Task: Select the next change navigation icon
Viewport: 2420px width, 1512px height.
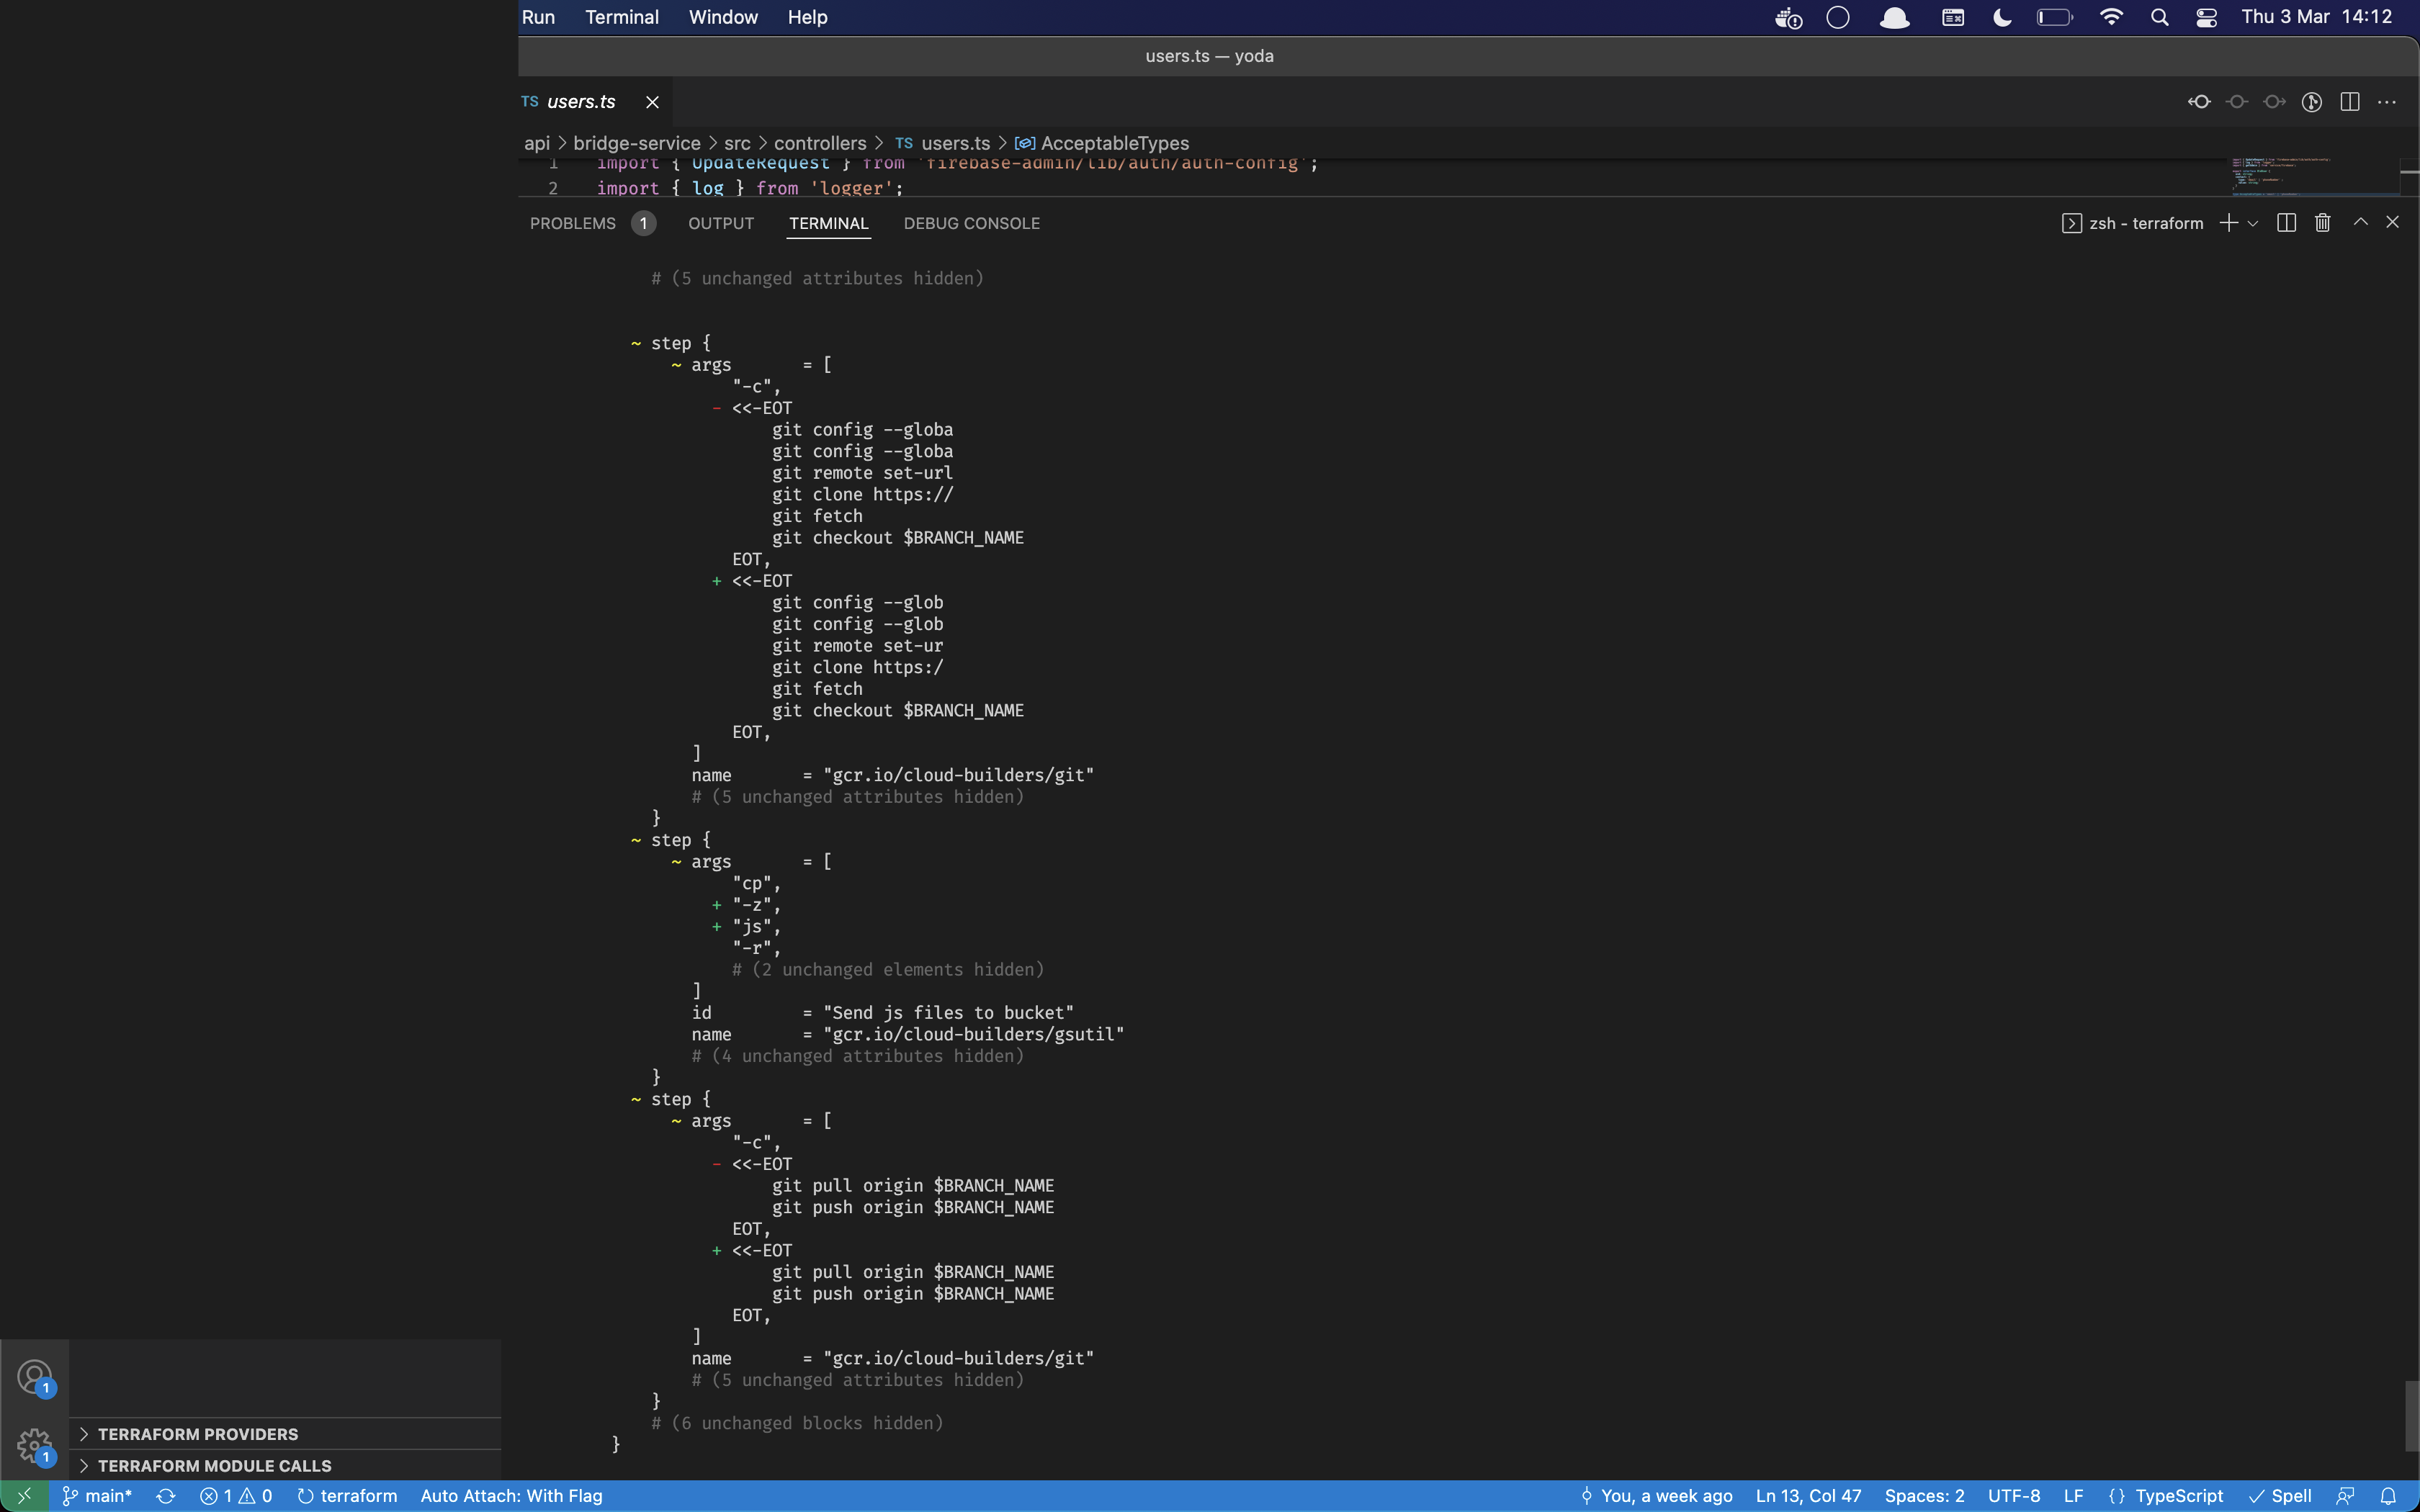Action: pos(2274,101)
